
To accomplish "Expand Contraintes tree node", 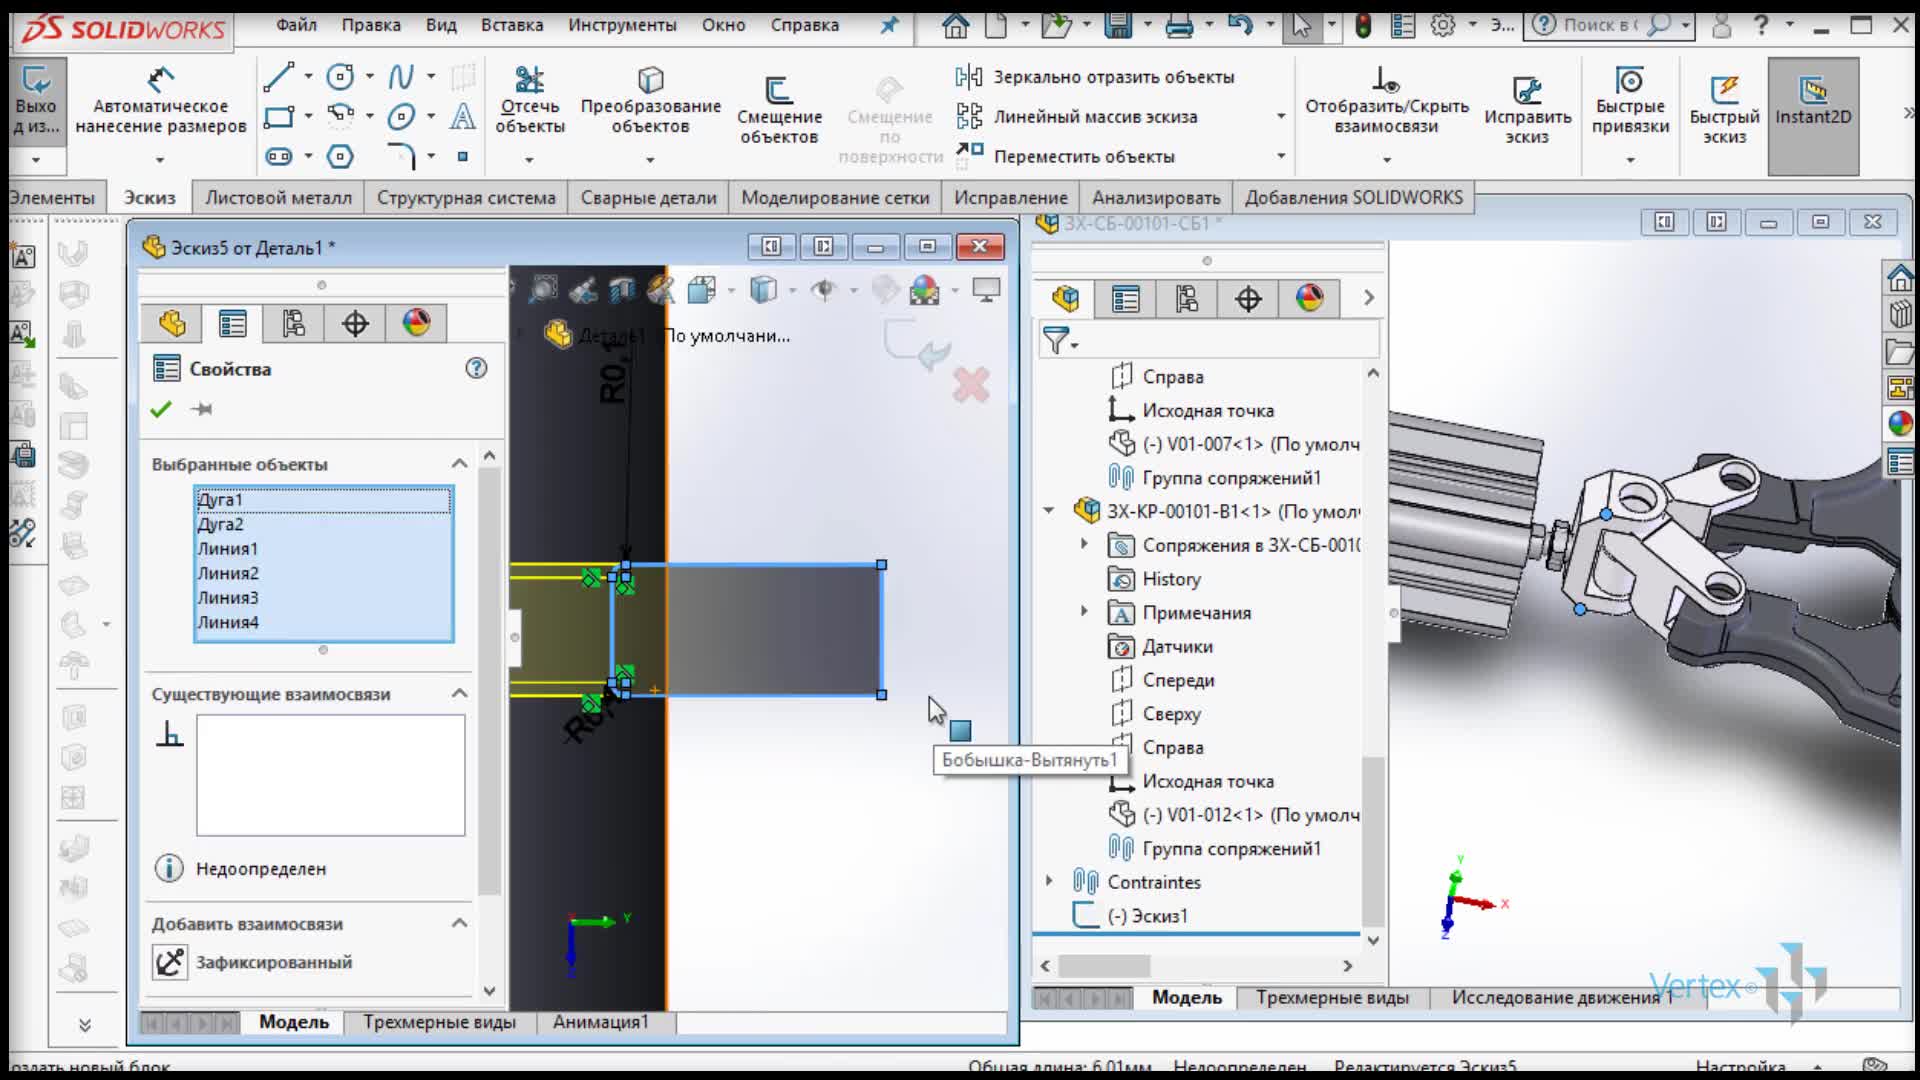I will pyautogui.click(x=1048, y=881).
